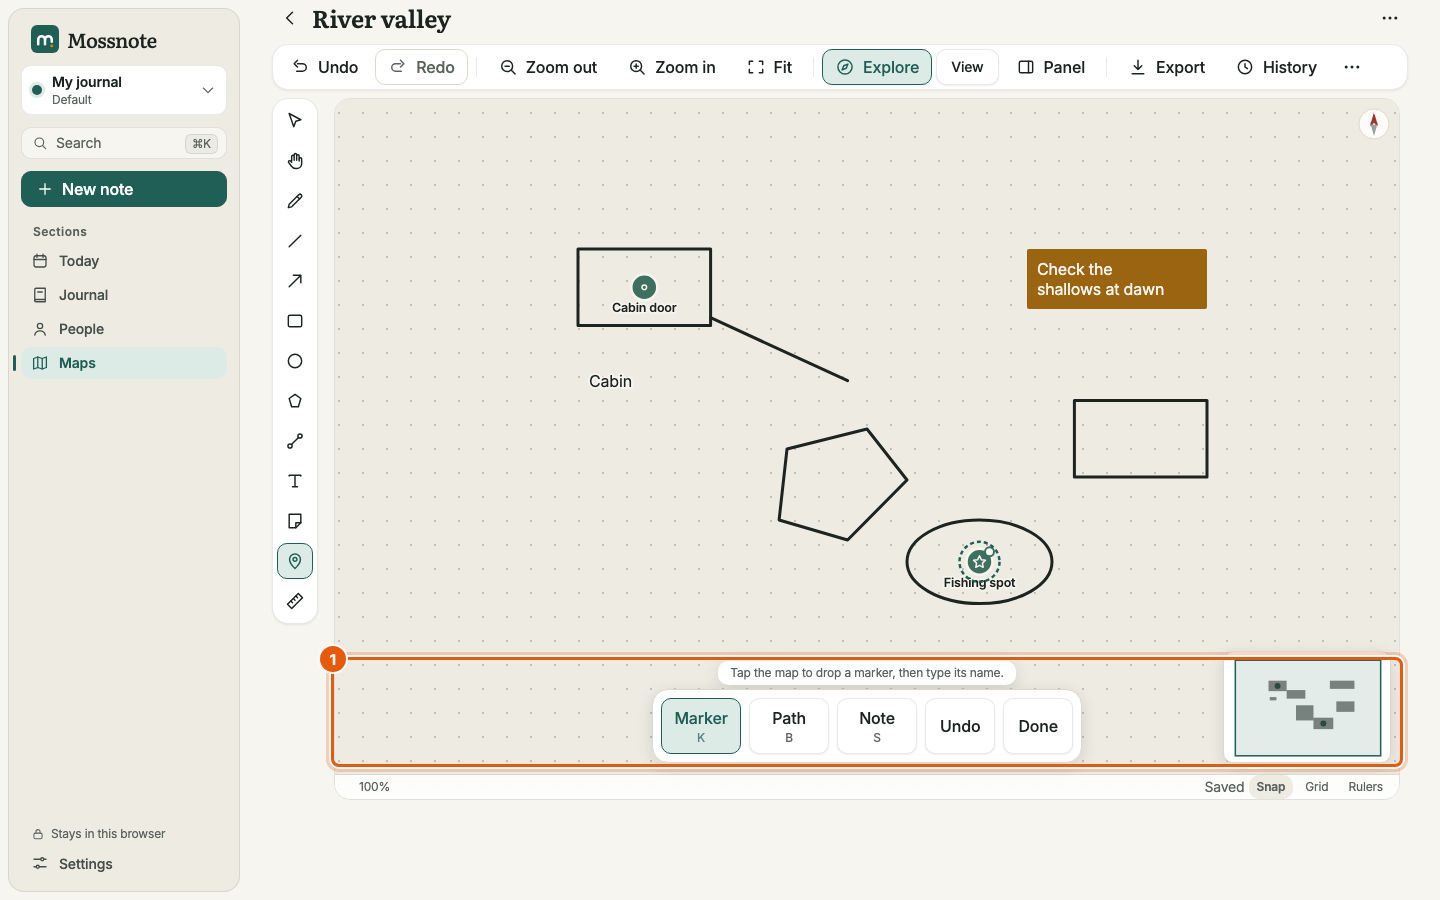Select the arrow pointer tool
This screenshot has height=900, width=1440.
pos(295,121)
